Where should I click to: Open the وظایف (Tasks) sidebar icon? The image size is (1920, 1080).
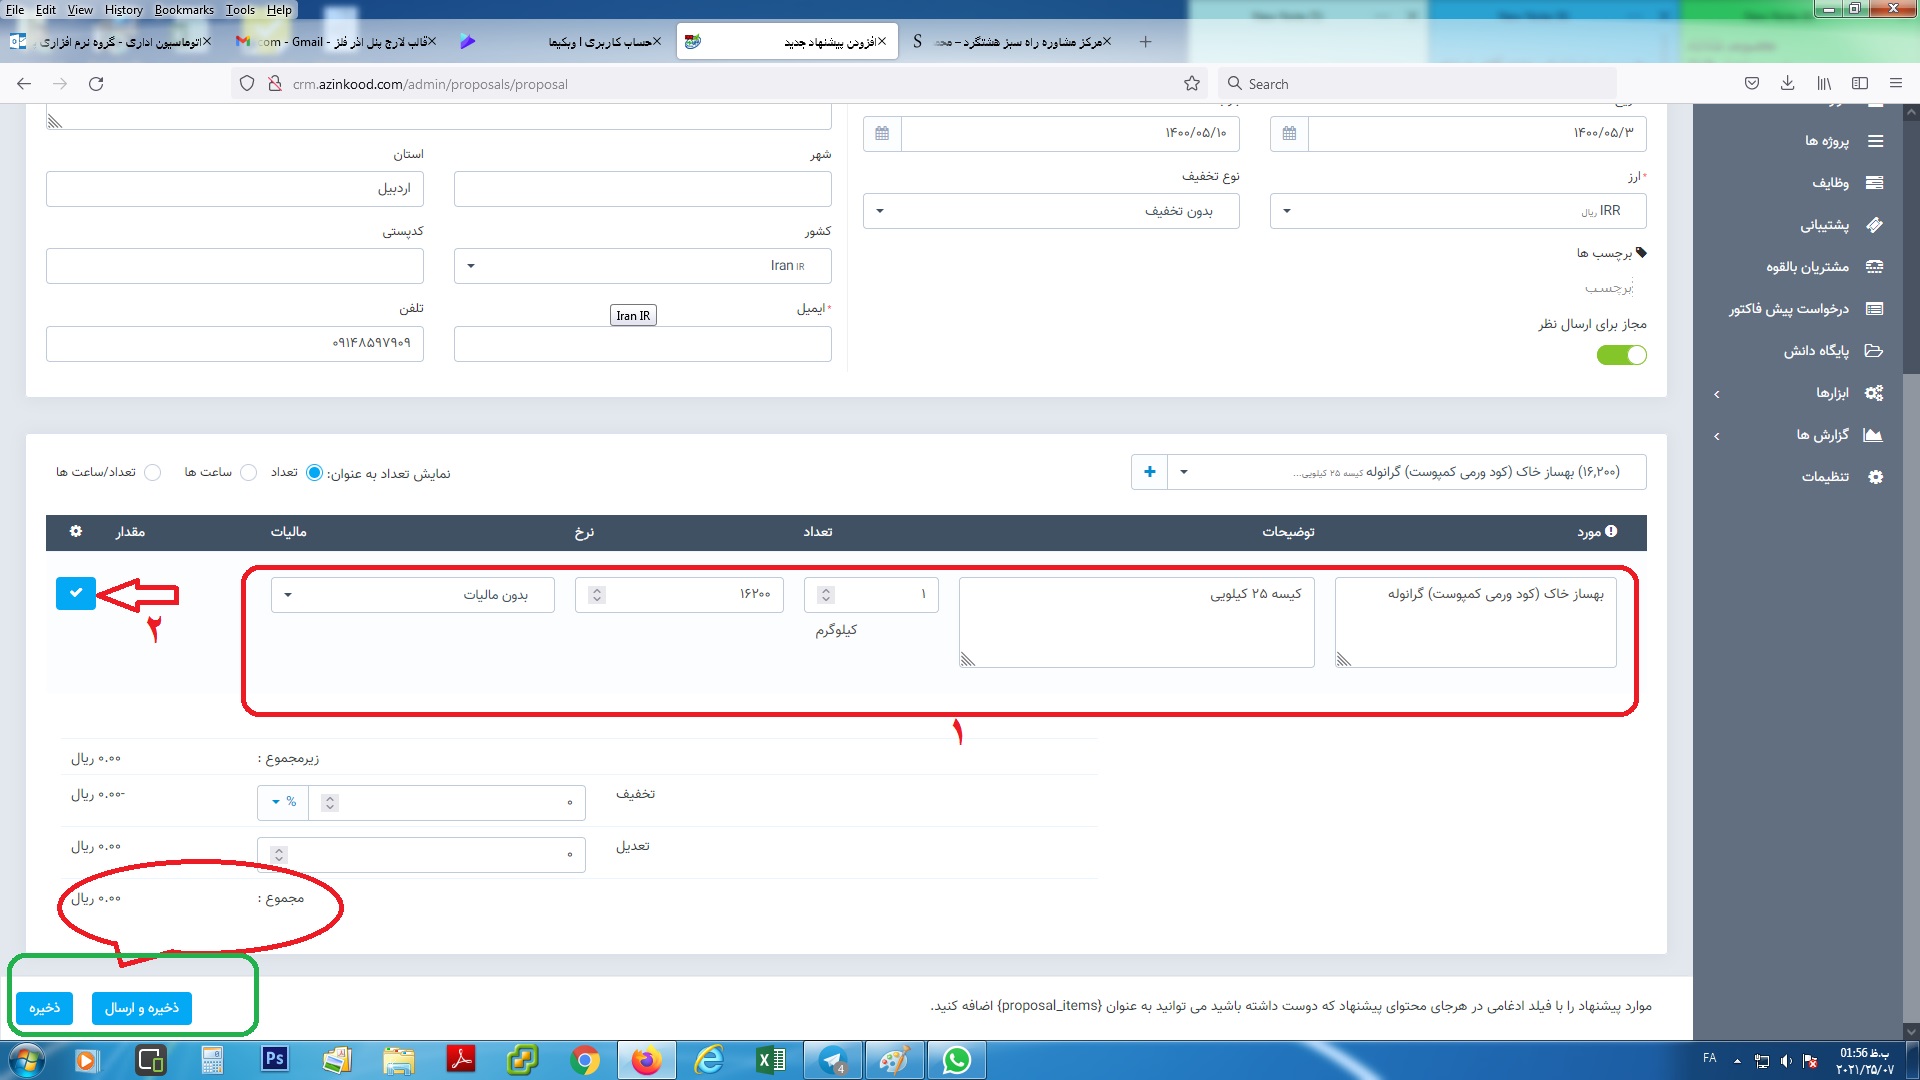1875,183
